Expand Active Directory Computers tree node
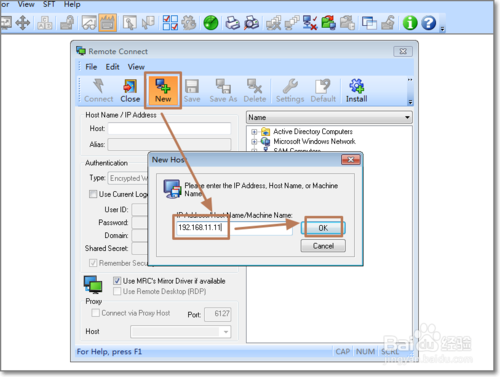Screen dimensions: 500x377 point(254,132)
